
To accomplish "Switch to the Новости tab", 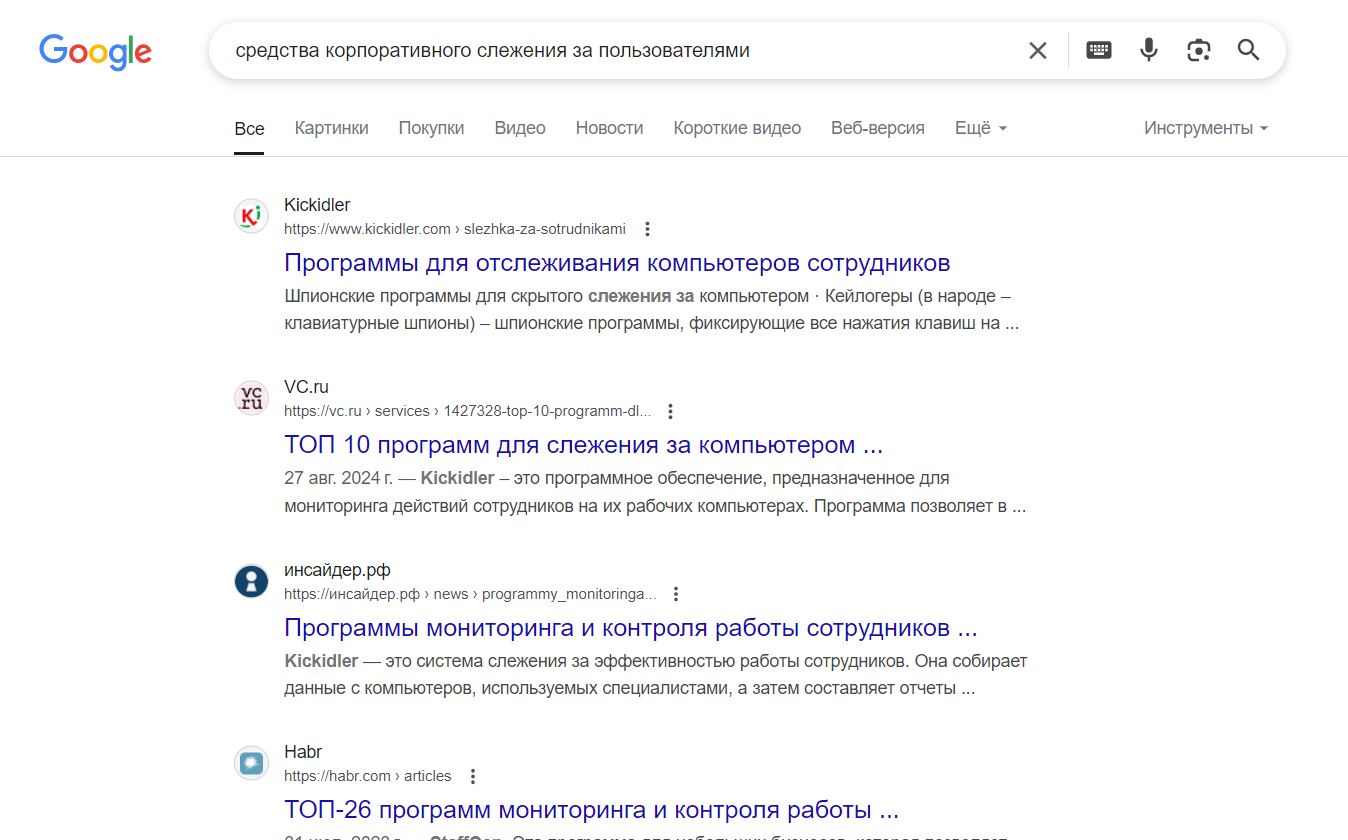I will 610,128.
